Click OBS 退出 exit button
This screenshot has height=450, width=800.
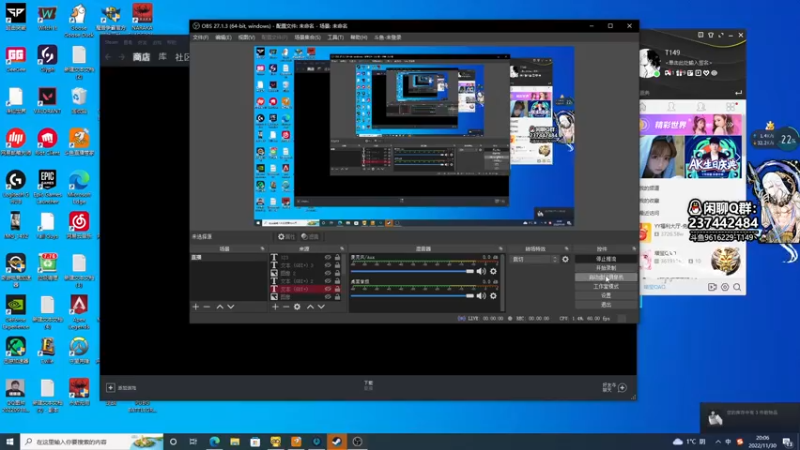point(606,305)
